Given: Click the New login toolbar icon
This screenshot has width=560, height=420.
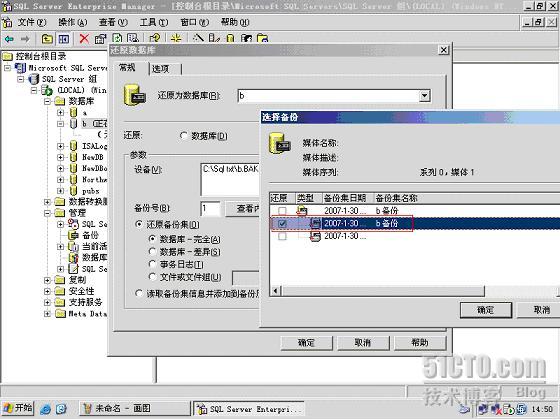Looking at the screenshot, I should click(246, 38).
